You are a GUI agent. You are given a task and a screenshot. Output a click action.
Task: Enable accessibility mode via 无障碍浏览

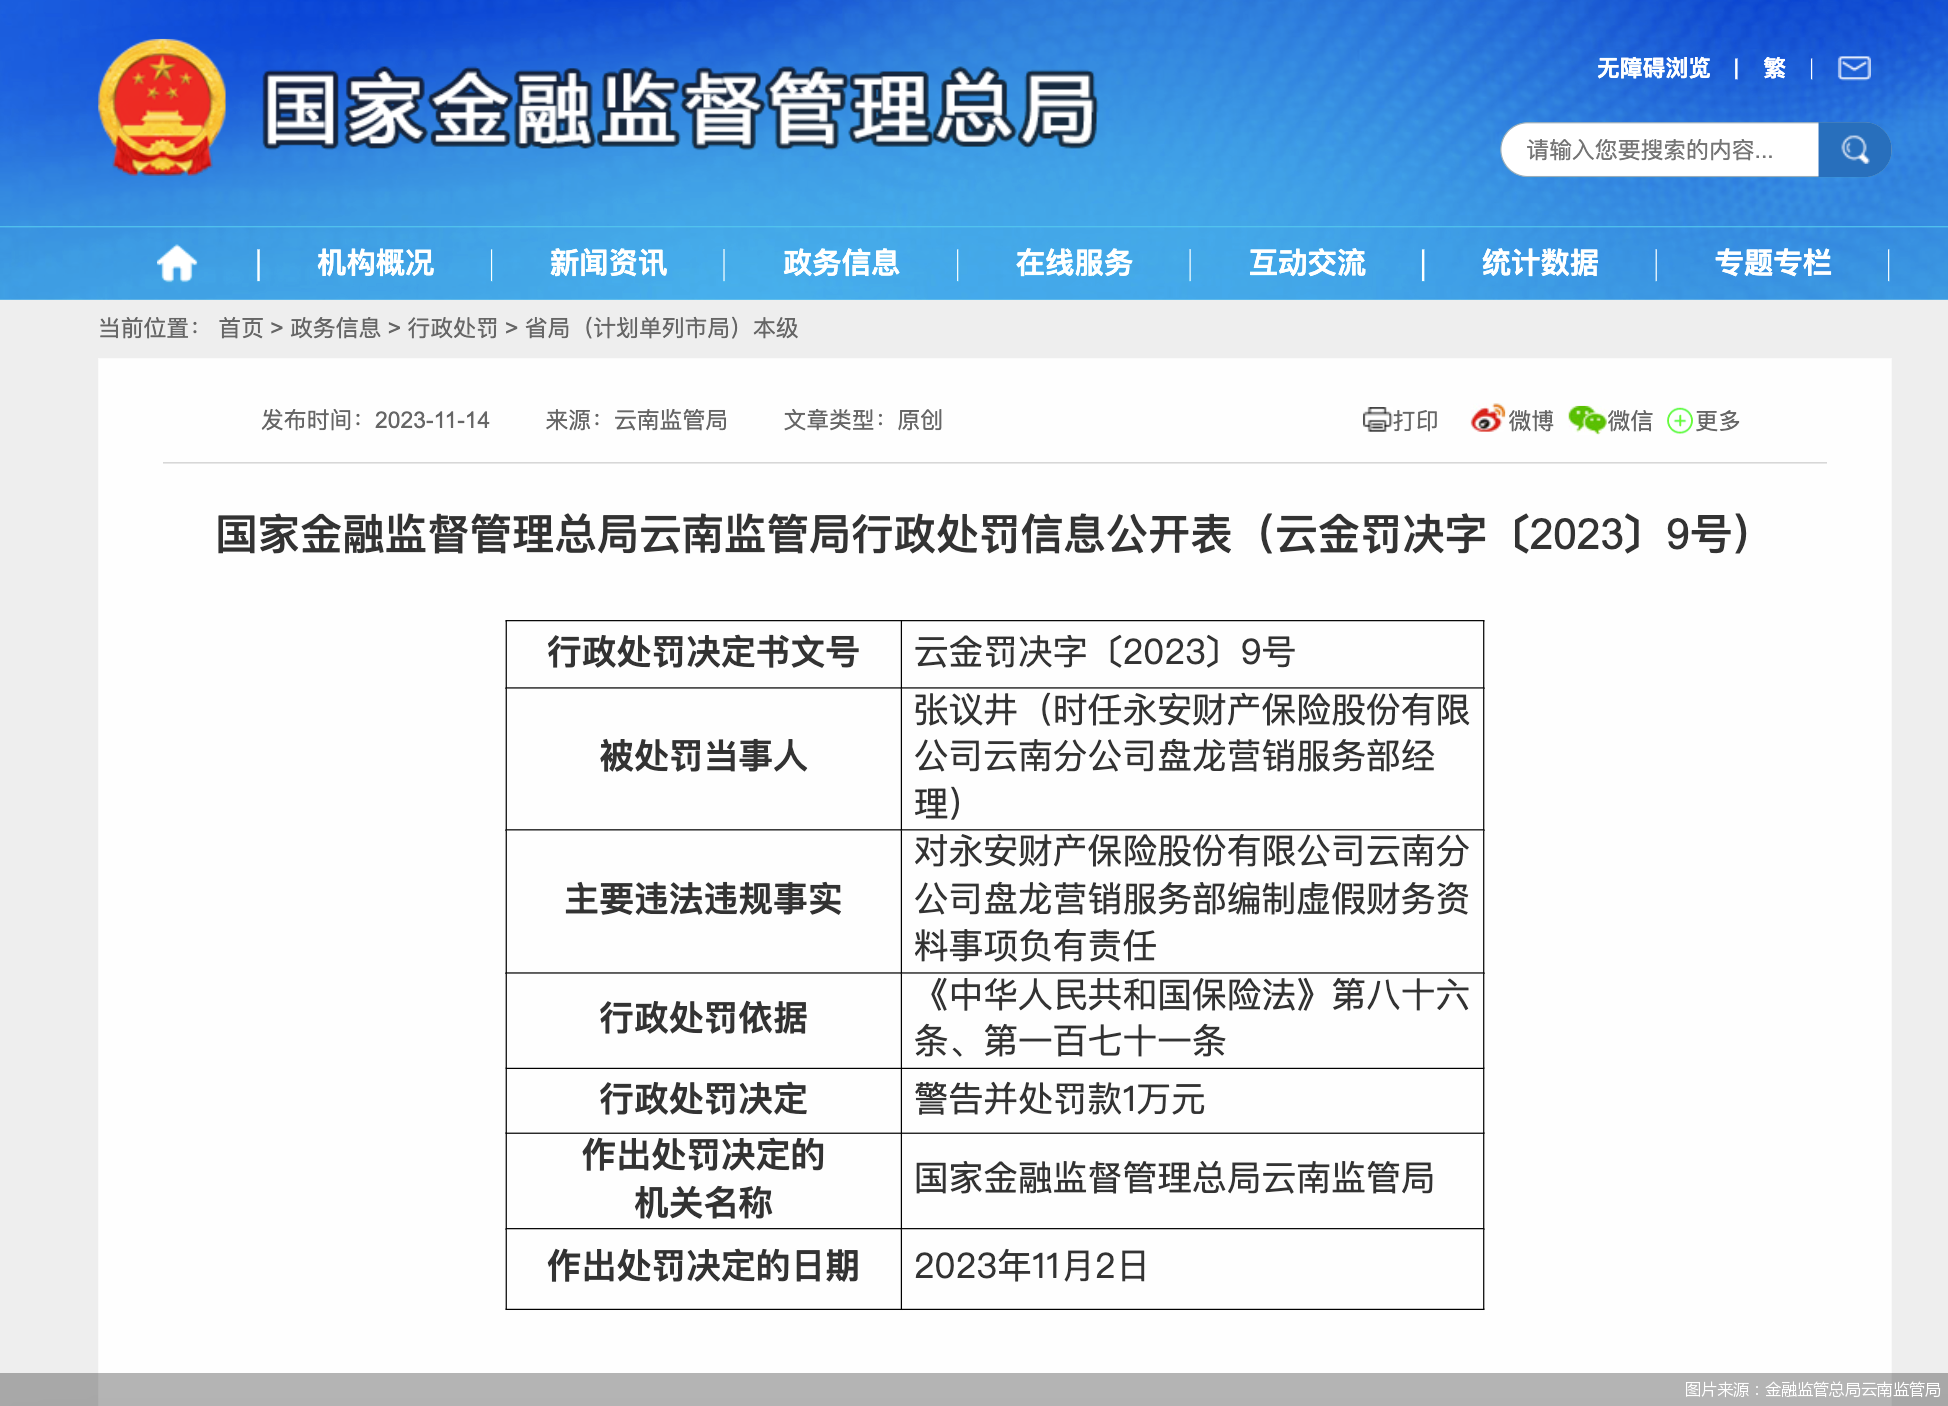point(1652,68)
